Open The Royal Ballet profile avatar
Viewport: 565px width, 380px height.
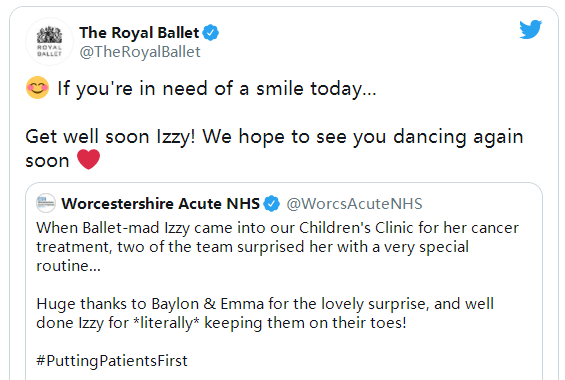[x=49, y=42]
